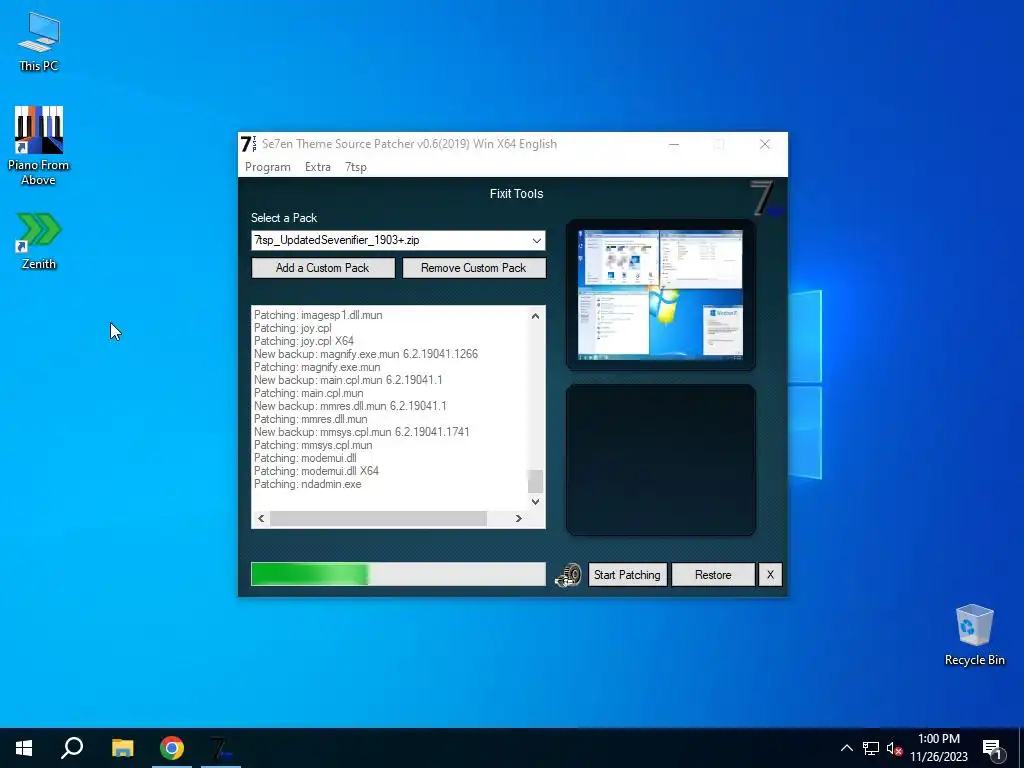Select the Piano From Above desktop shortcut
1024x768 pixels.
tap(39, 146)
